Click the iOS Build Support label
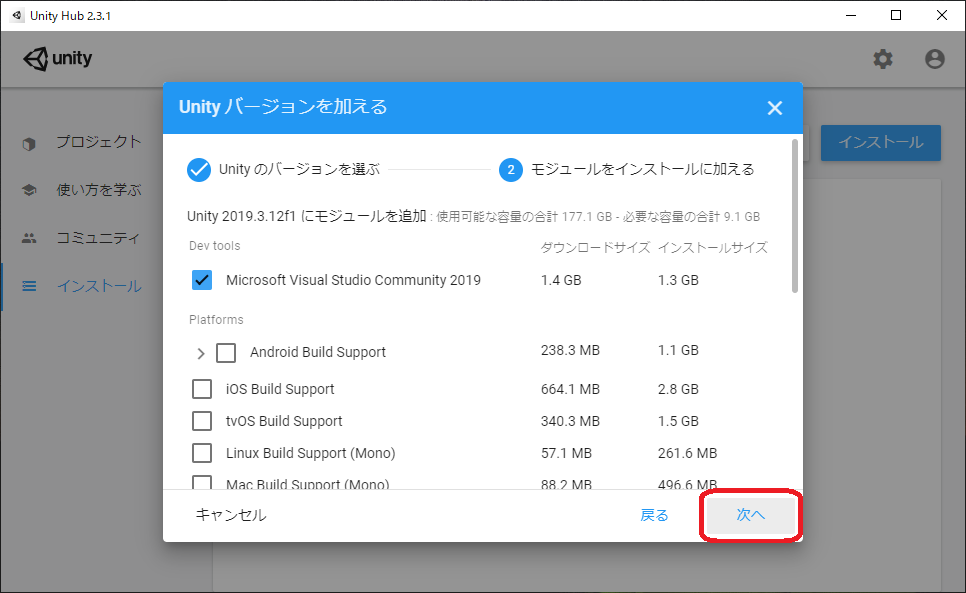The image size is (966, 593). (280, 389)
